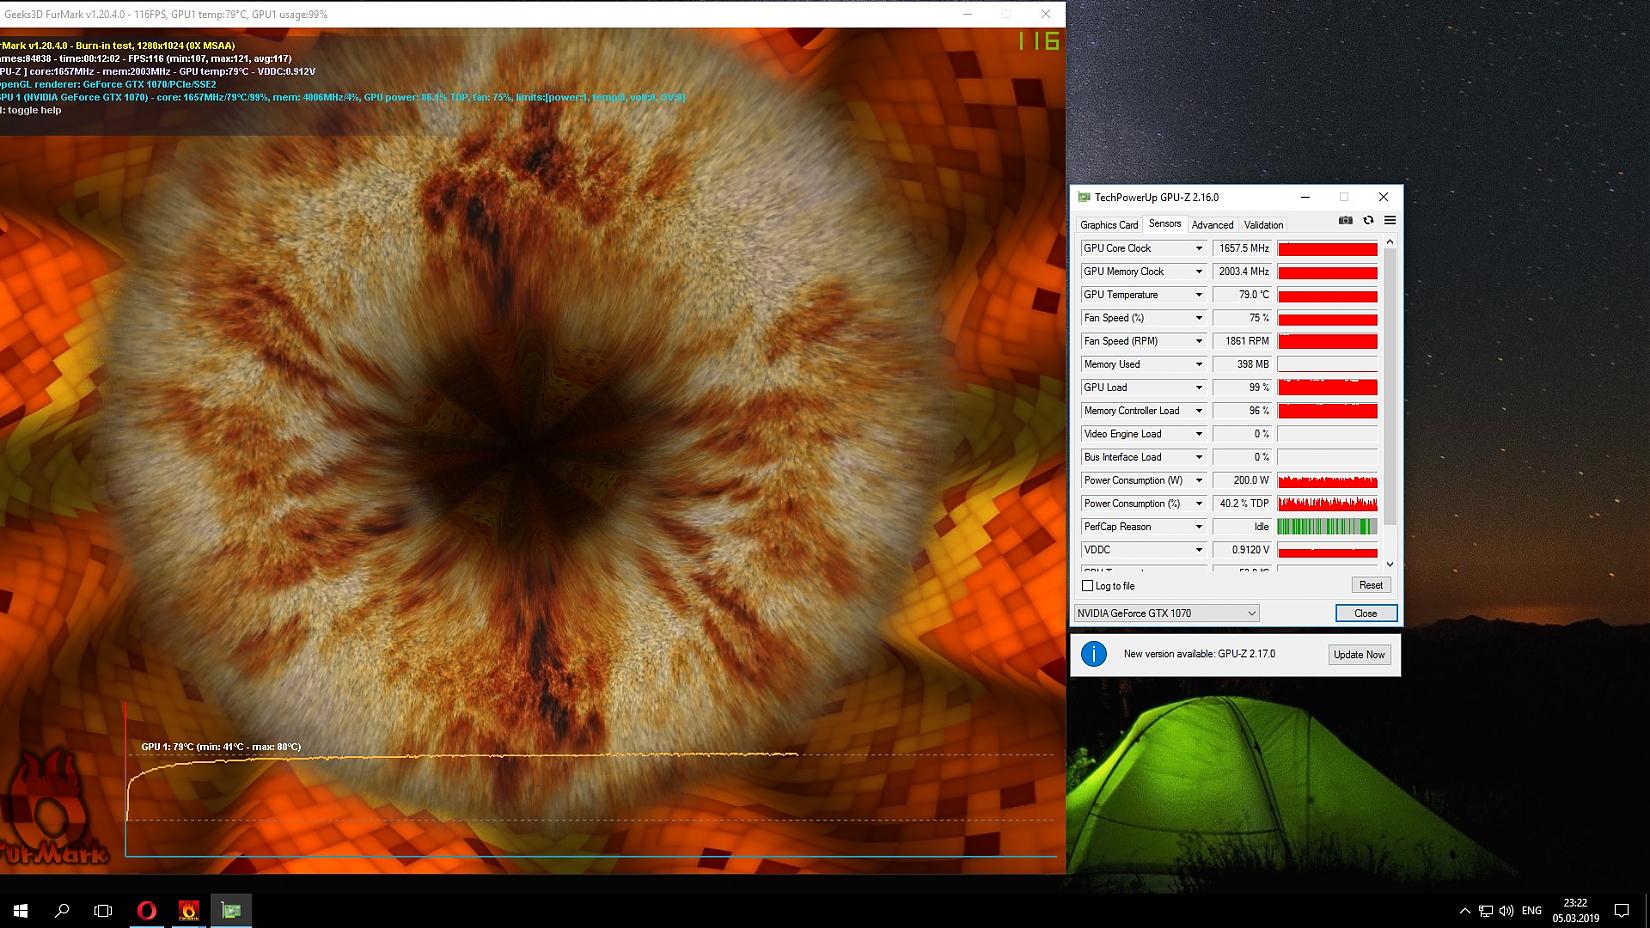Click the 1861 RPM fan speed value

click(x=1243, y=341)
